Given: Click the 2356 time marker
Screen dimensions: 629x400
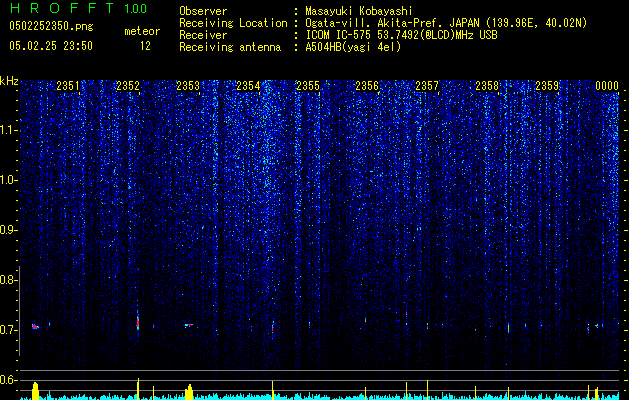Looking at the screenshot, I should click(x=367, y=86).
